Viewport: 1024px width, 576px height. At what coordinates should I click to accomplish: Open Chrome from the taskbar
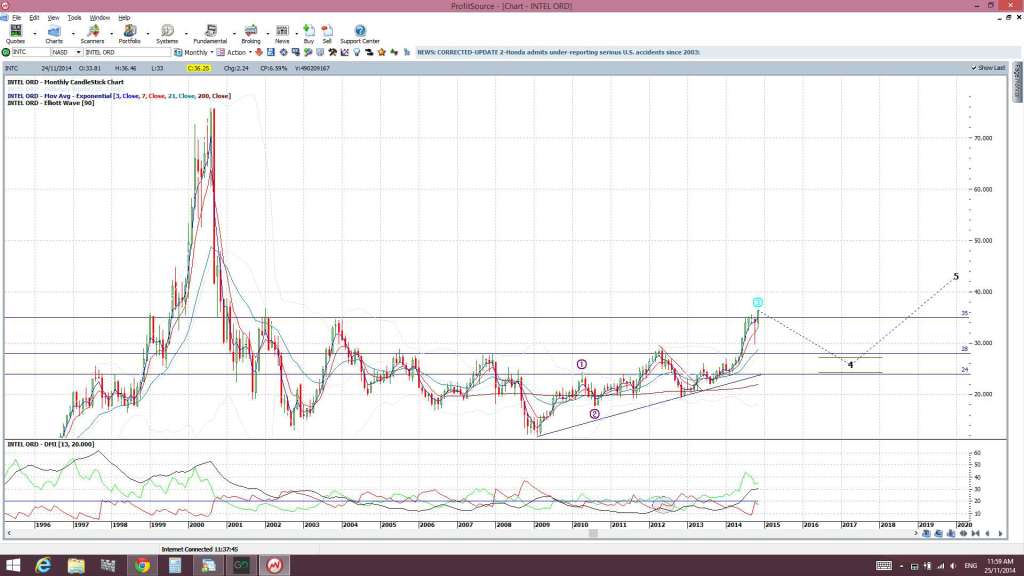(x=142, y=566)
